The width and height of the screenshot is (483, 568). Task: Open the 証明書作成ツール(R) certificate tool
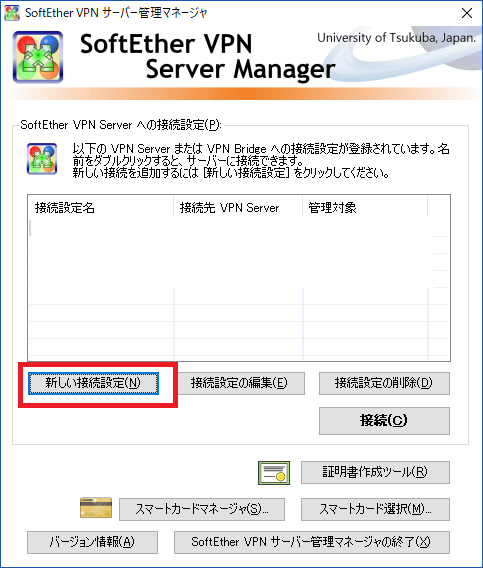[x=375, y=472]
